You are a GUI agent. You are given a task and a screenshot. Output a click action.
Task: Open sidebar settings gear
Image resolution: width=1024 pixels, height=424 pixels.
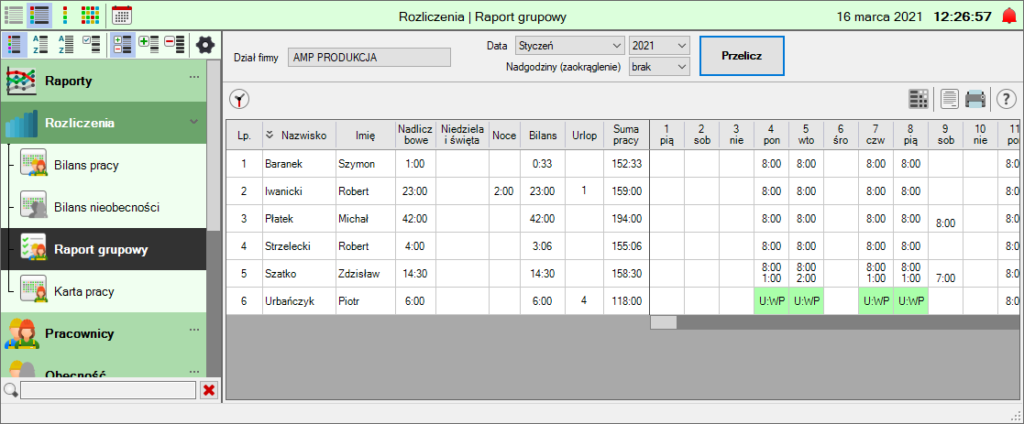click(206, 44)
